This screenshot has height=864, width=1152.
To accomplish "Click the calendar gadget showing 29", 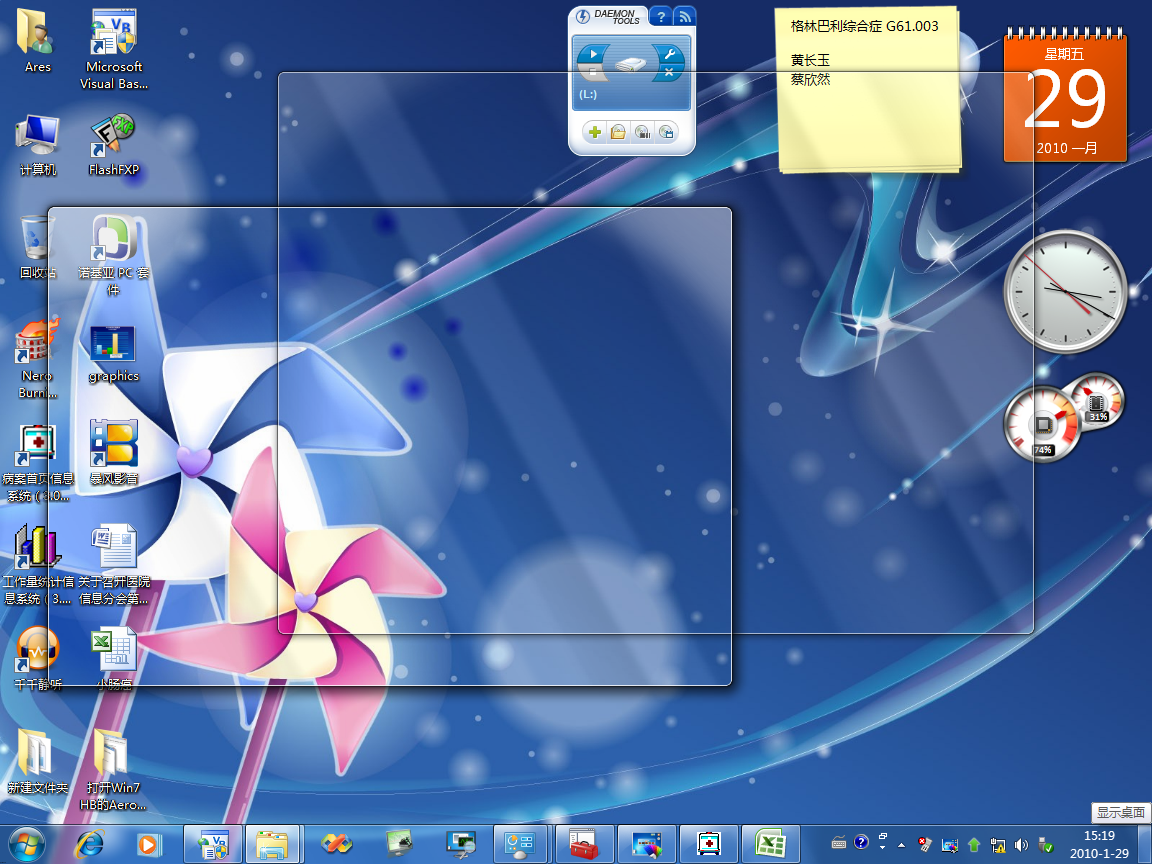I will (x=1065, y=100).
